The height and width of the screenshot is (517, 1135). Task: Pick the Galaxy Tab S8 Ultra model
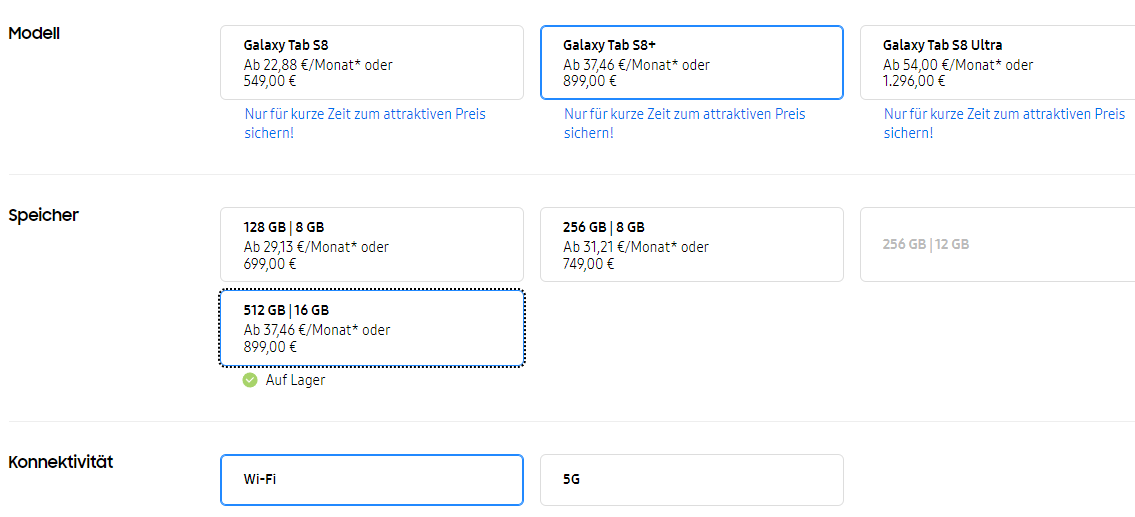tap(997, 62)
